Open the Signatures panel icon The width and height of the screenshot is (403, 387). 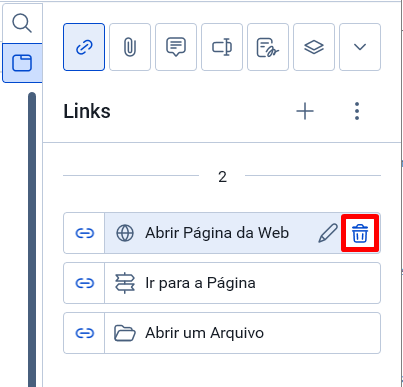268,47
